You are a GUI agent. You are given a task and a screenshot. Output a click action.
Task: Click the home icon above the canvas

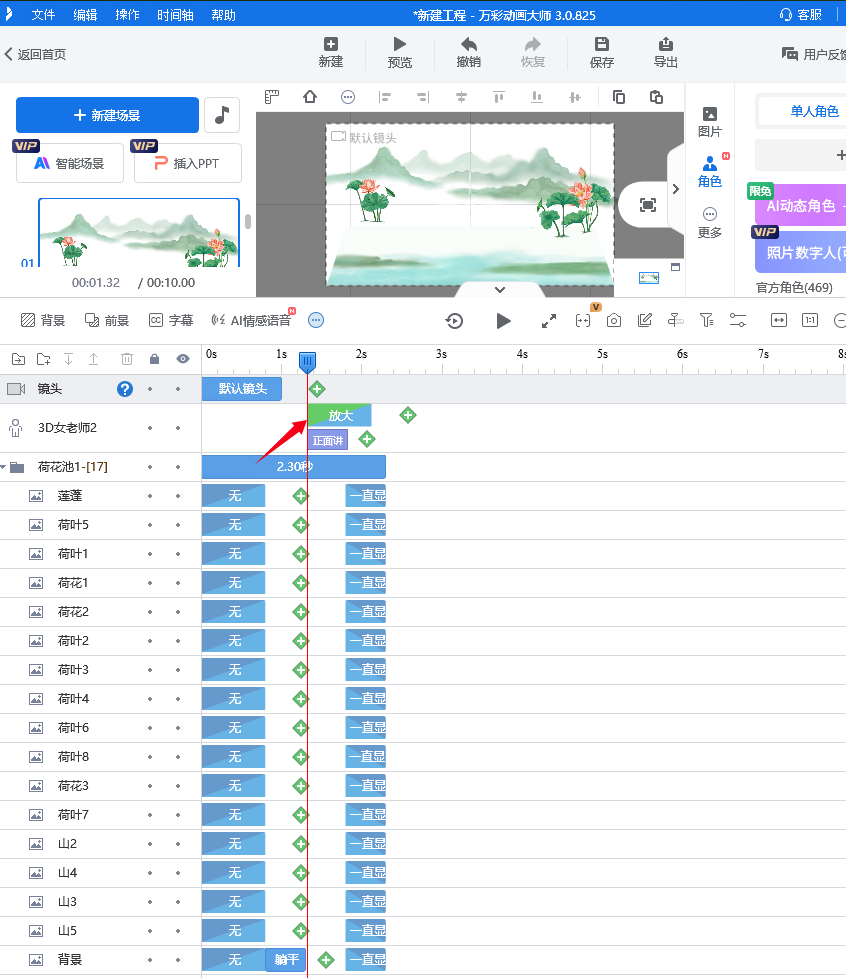point(310,97)
